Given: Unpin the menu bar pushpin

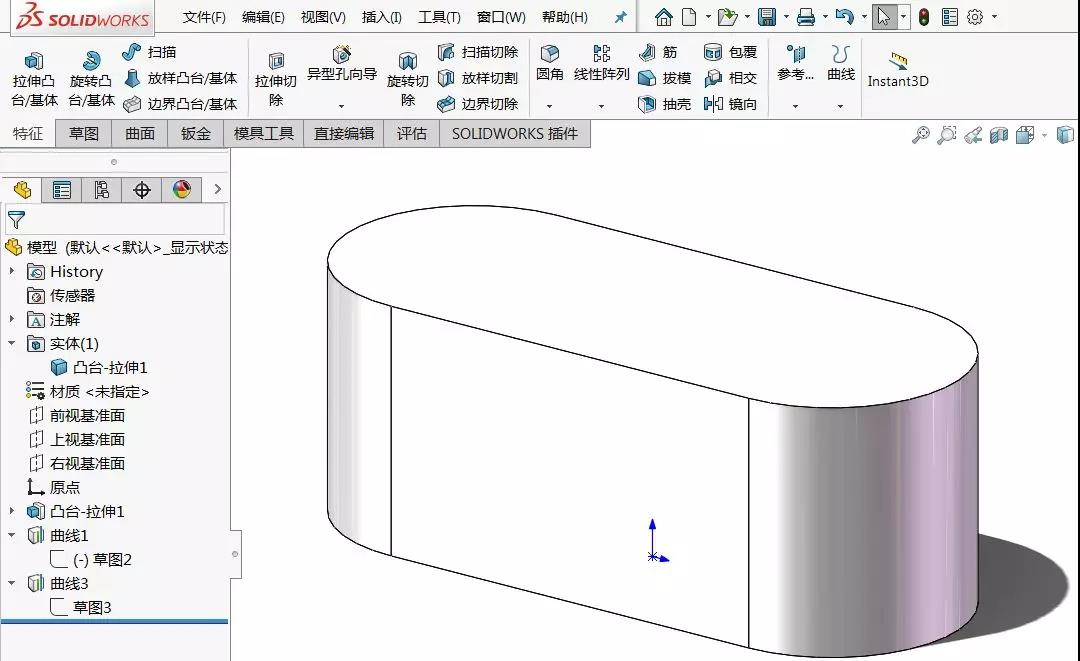Looking at the screenshot, I should pyautogui.click(x=619, y=16).
